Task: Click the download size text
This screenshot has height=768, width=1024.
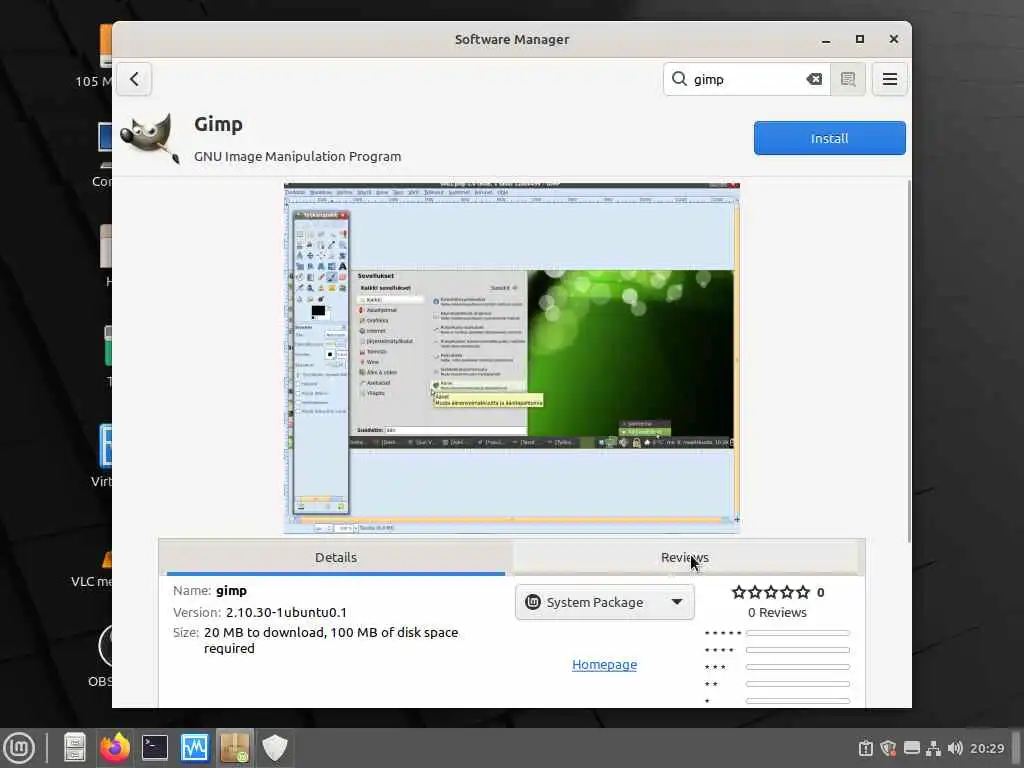Action: point(331,640)
